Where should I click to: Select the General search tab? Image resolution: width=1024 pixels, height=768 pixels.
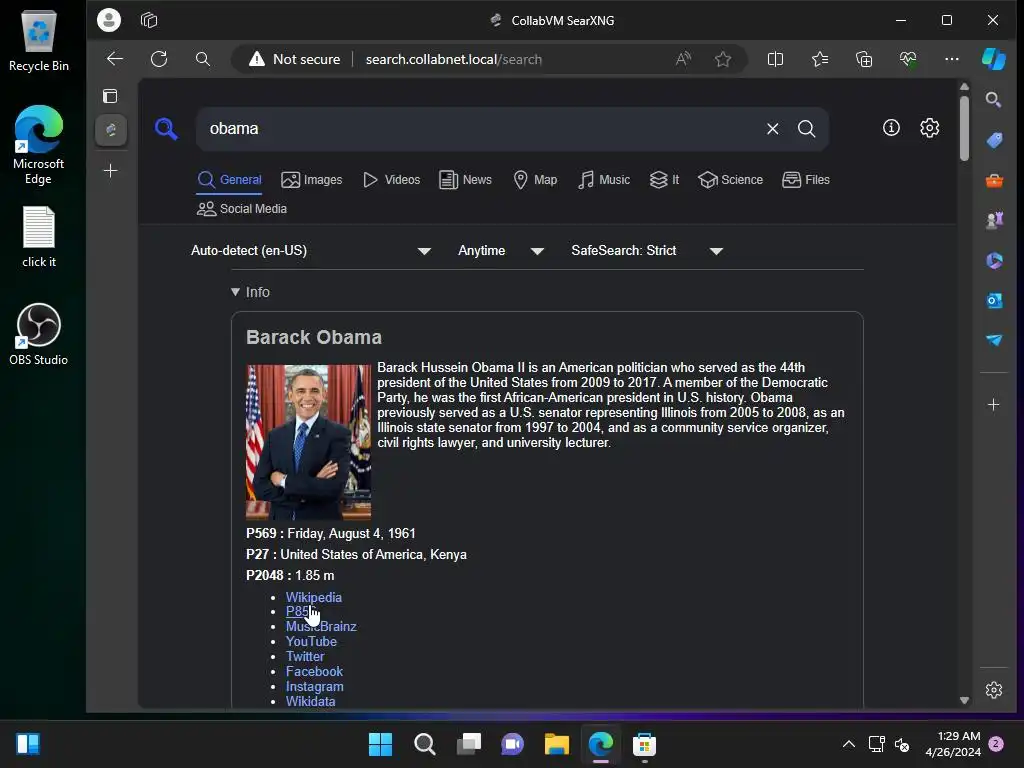tap(229, 180)
